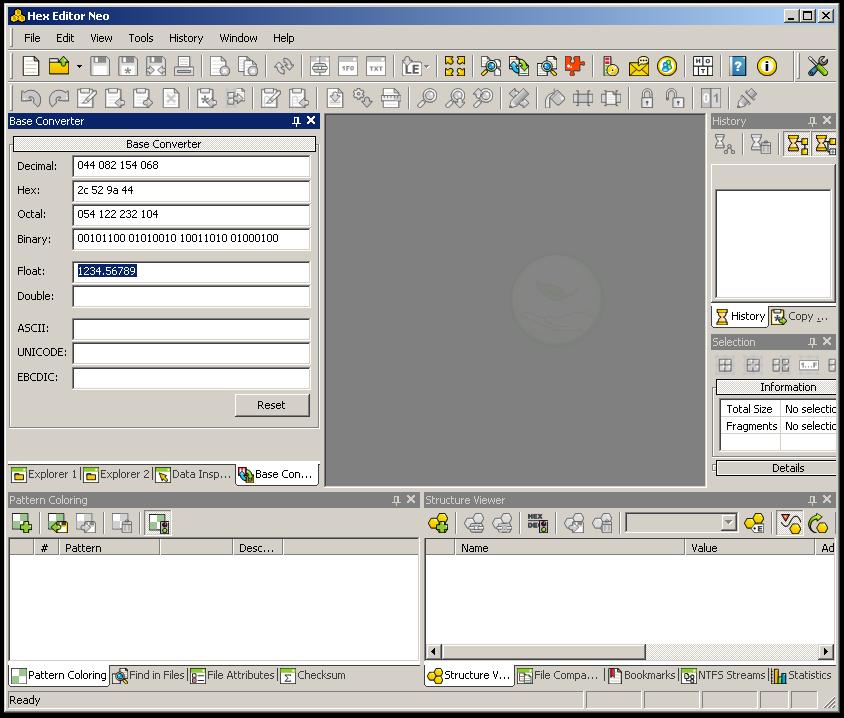Pin the Base Converter panel
Image resolution: width=844 pixels, height=718 pixels.
pyautogui.click(x=296, y=121)
